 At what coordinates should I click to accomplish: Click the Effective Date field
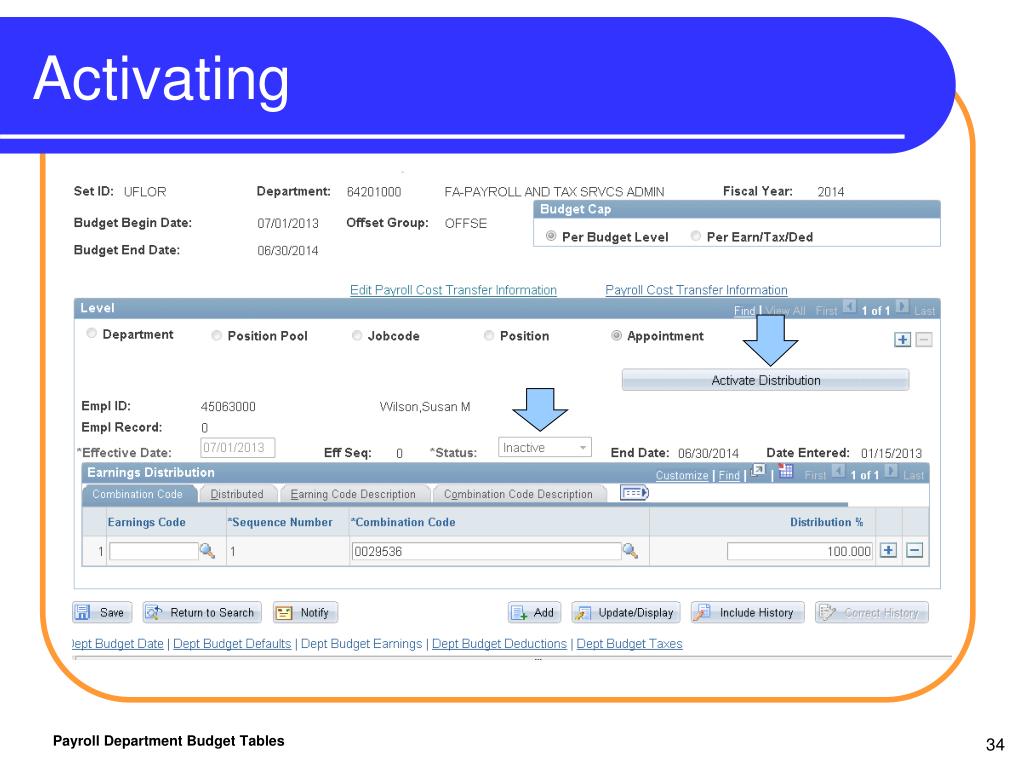(x=238, y=448)
